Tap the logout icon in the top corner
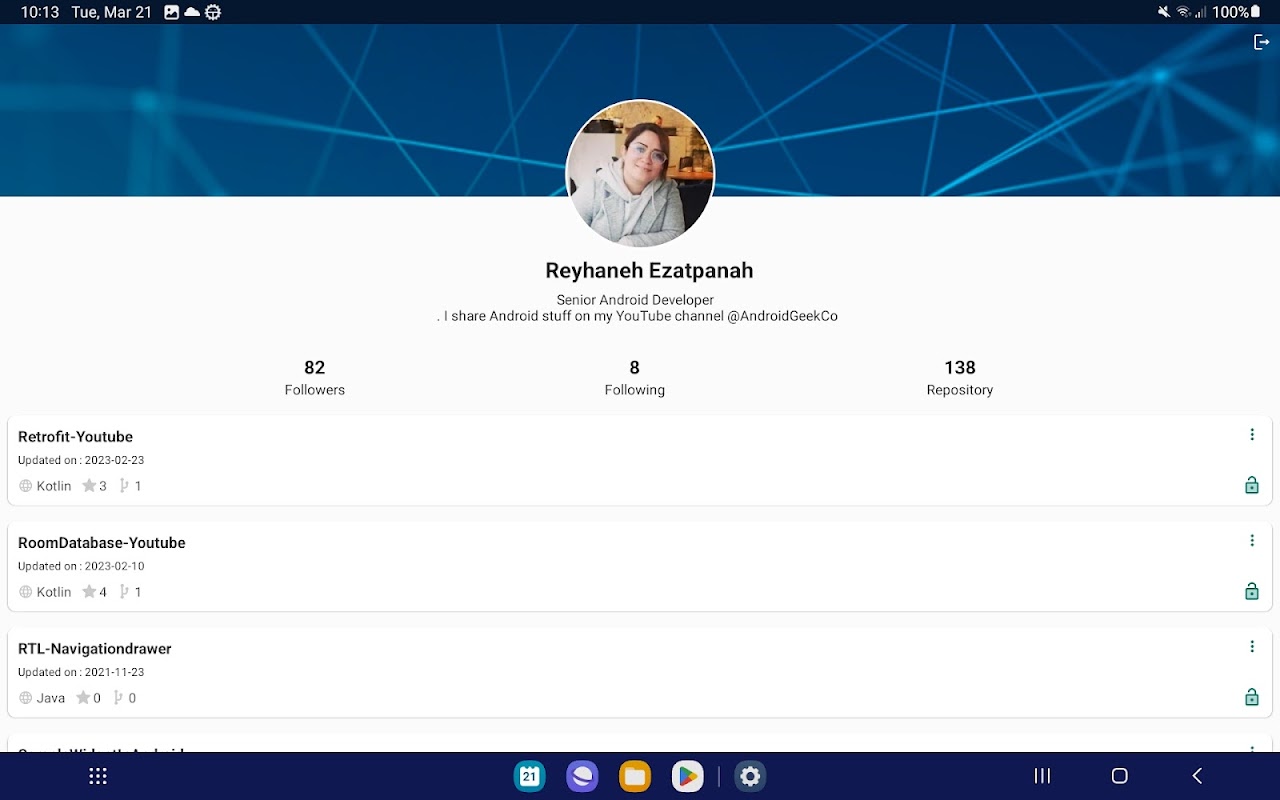This screenshot has height=800, width=1280. [1261, 42]
